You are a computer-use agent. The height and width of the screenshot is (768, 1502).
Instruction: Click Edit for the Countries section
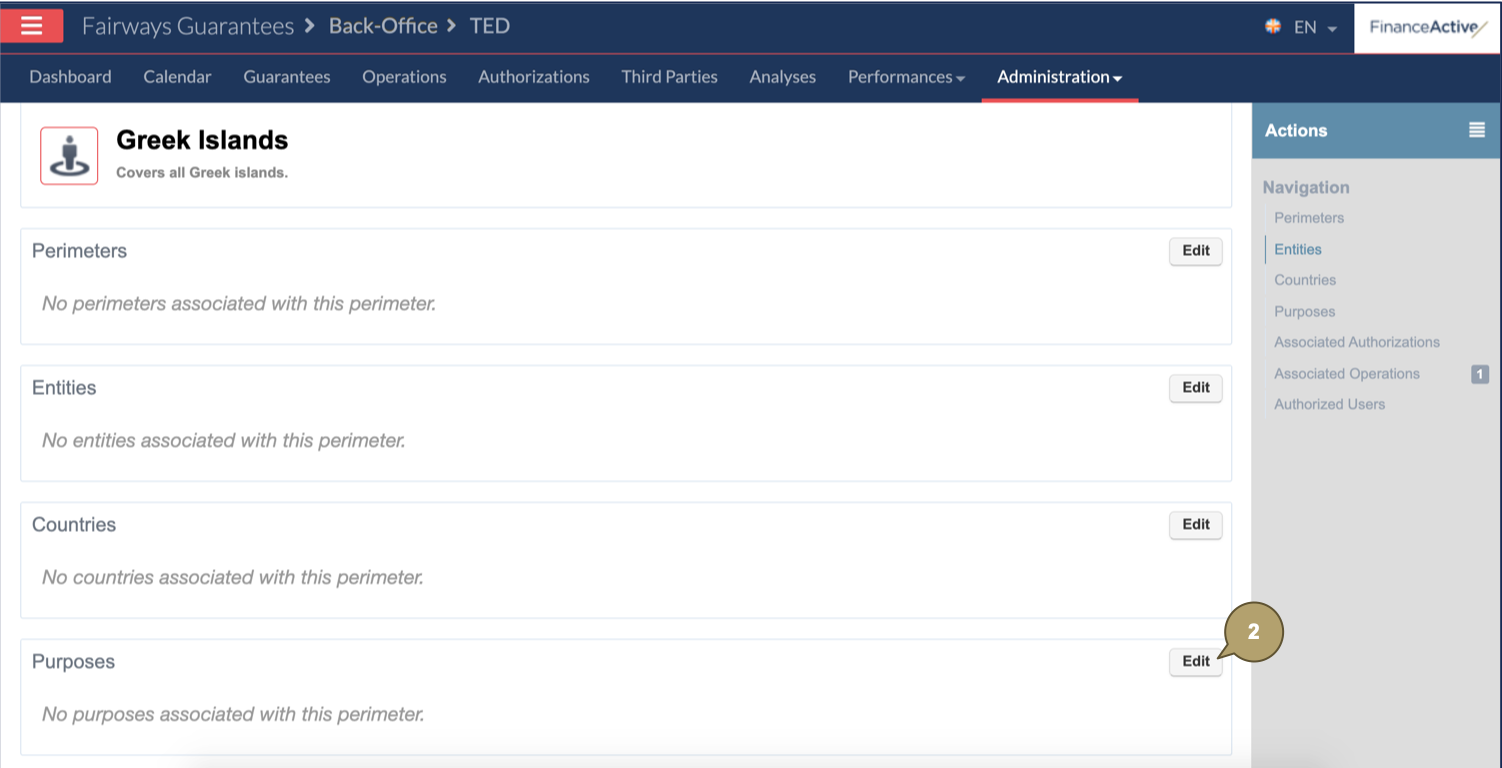[1195, 525]
